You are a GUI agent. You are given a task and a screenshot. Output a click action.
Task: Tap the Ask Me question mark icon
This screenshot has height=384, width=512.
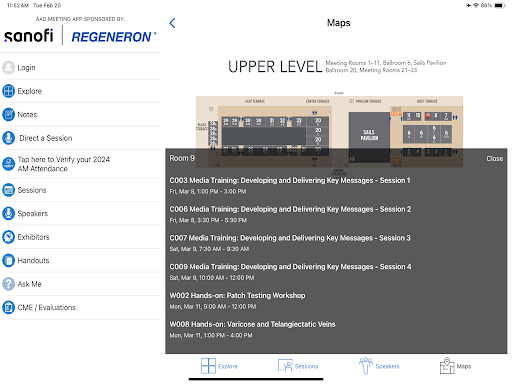[x=8, y=284]
